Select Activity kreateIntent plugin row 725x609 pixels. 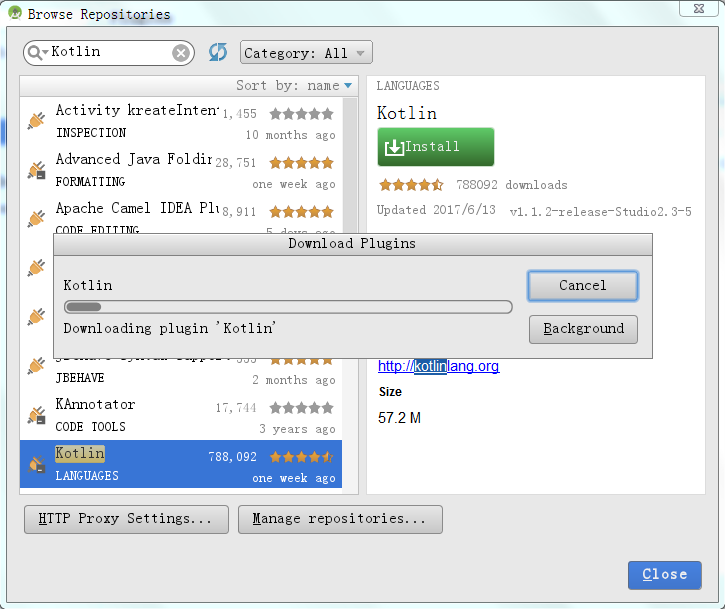[181, 122]
